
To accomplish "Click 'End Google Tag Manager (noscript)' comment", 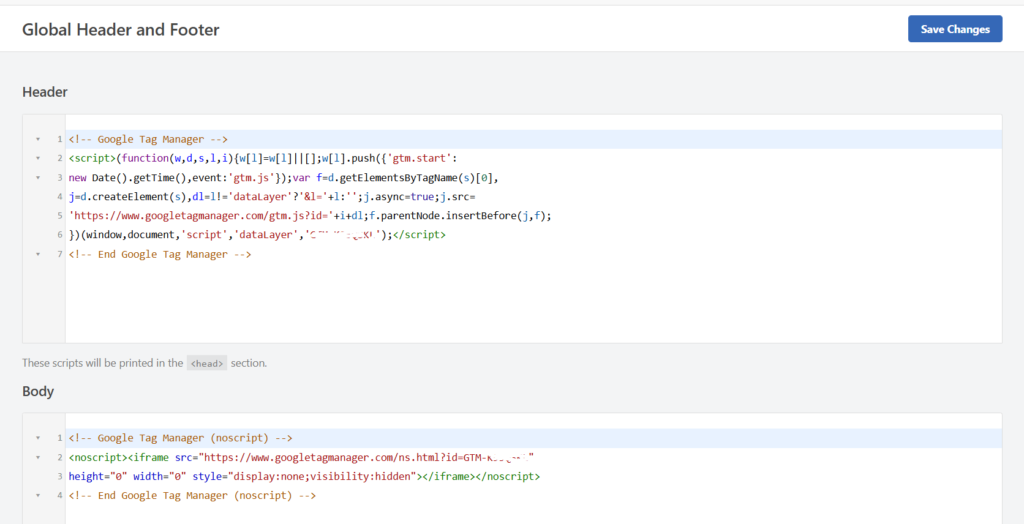I will (192, 495).
